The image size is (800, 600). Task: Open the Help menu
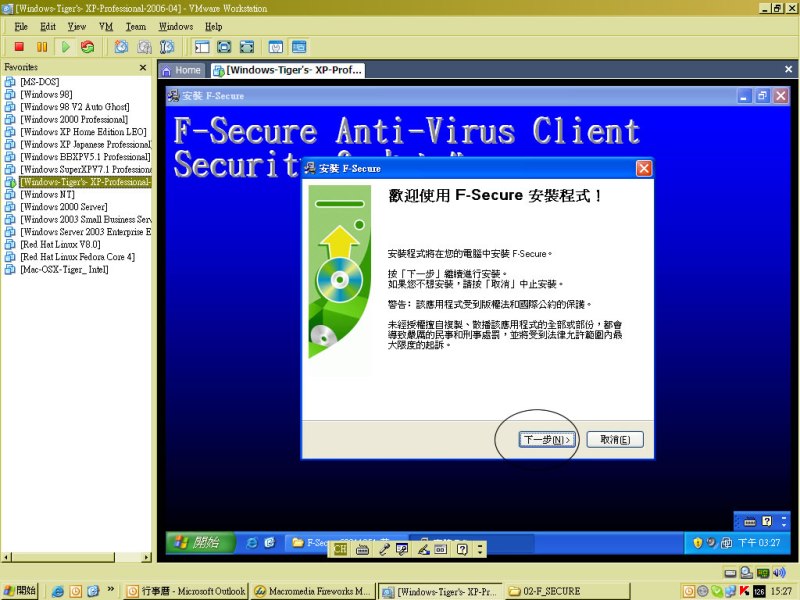(213, 27)
